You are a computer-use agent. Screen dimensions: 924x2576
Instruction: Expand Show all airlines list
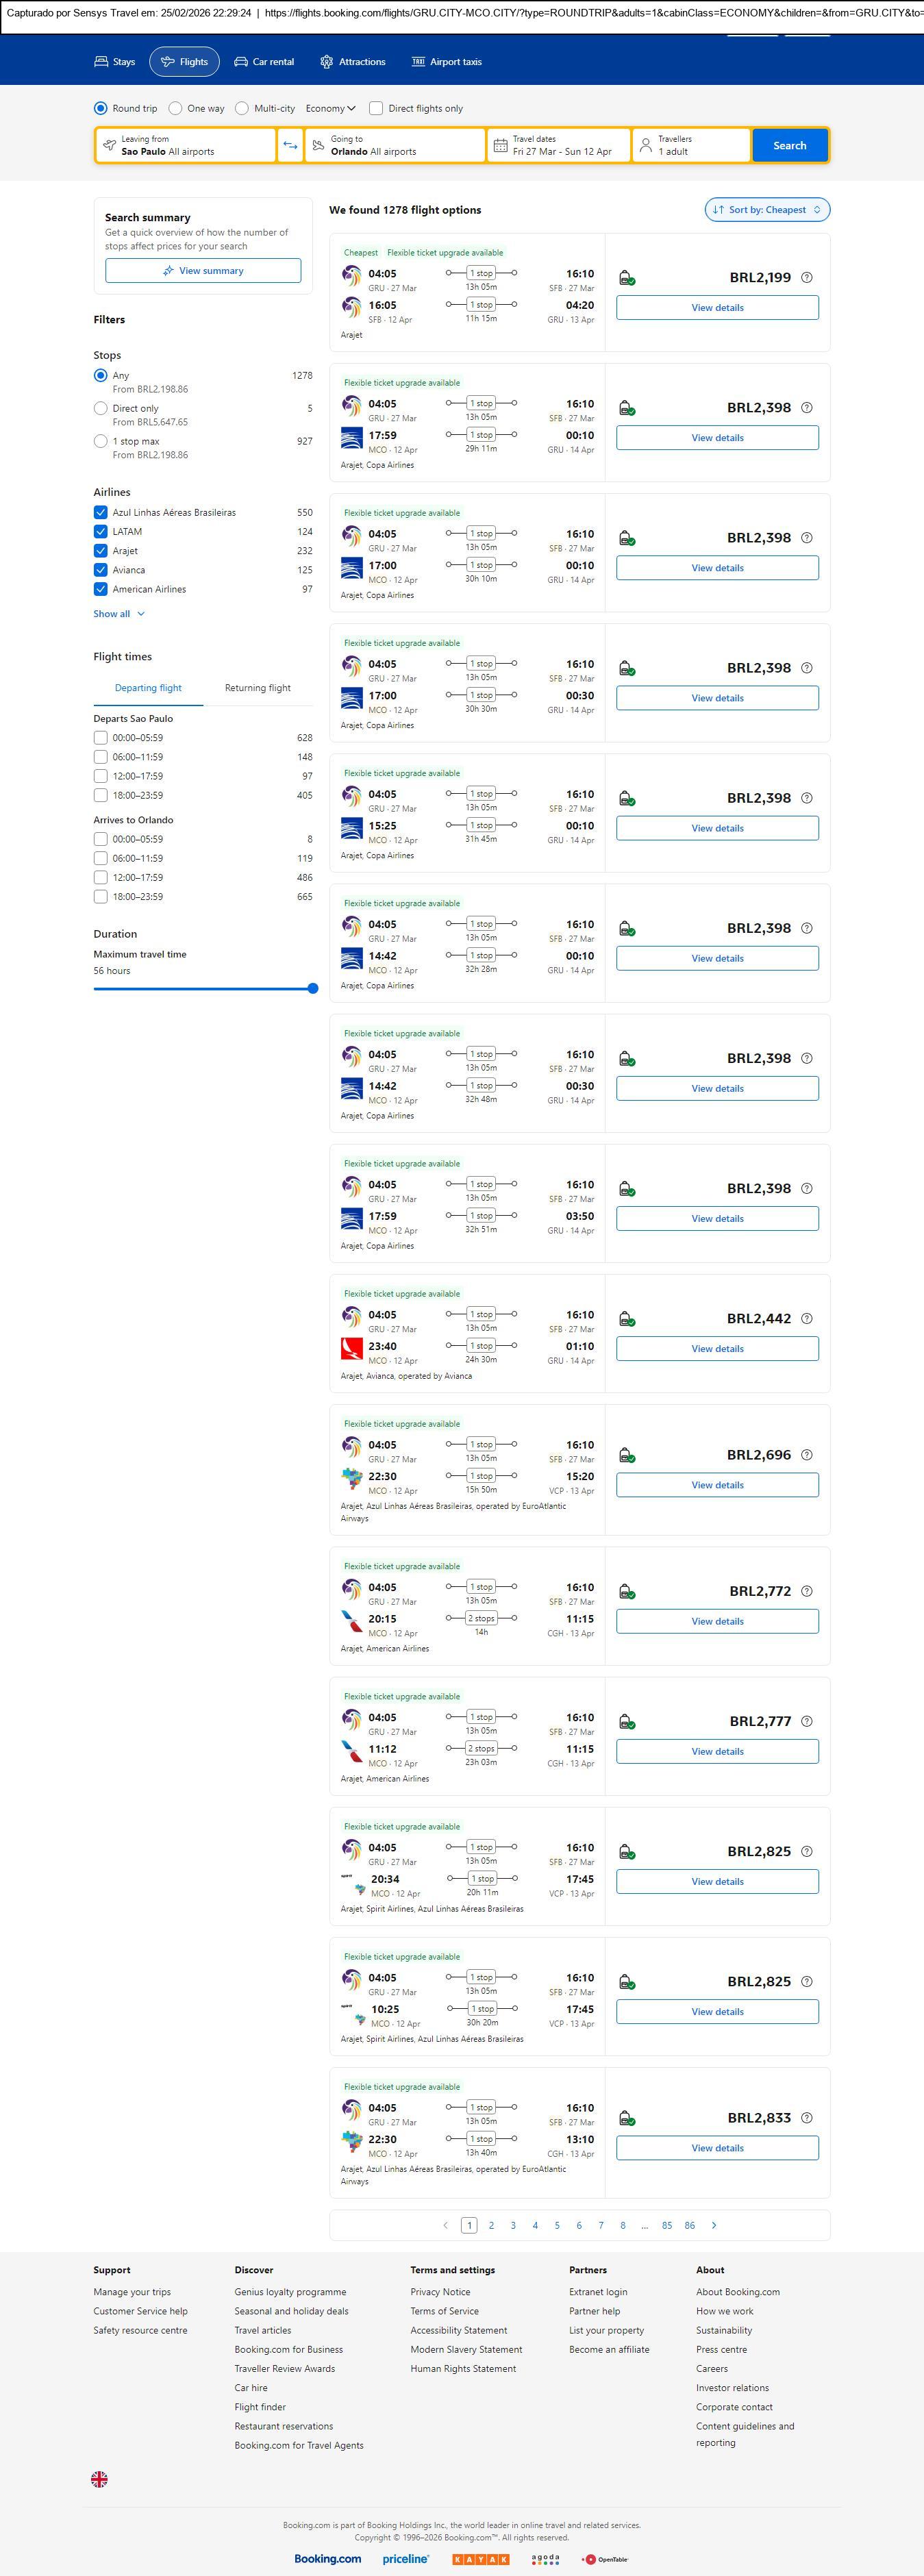pos(119,614)
